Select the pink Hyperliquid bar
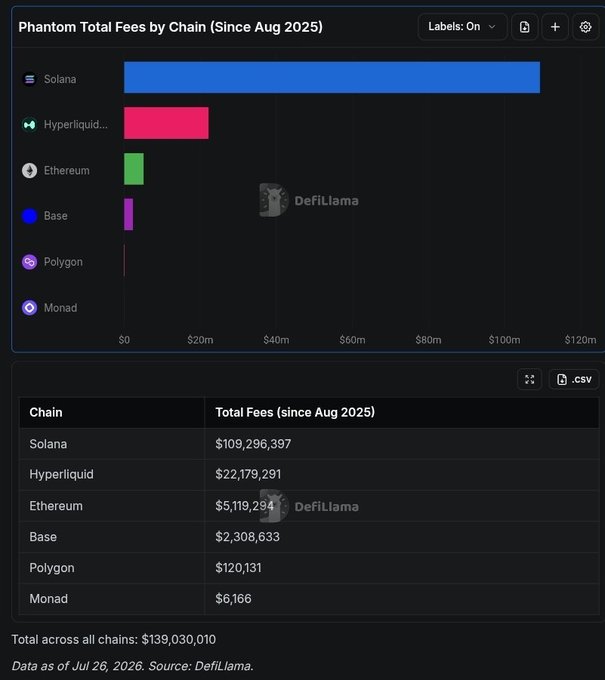 (166, 123)
